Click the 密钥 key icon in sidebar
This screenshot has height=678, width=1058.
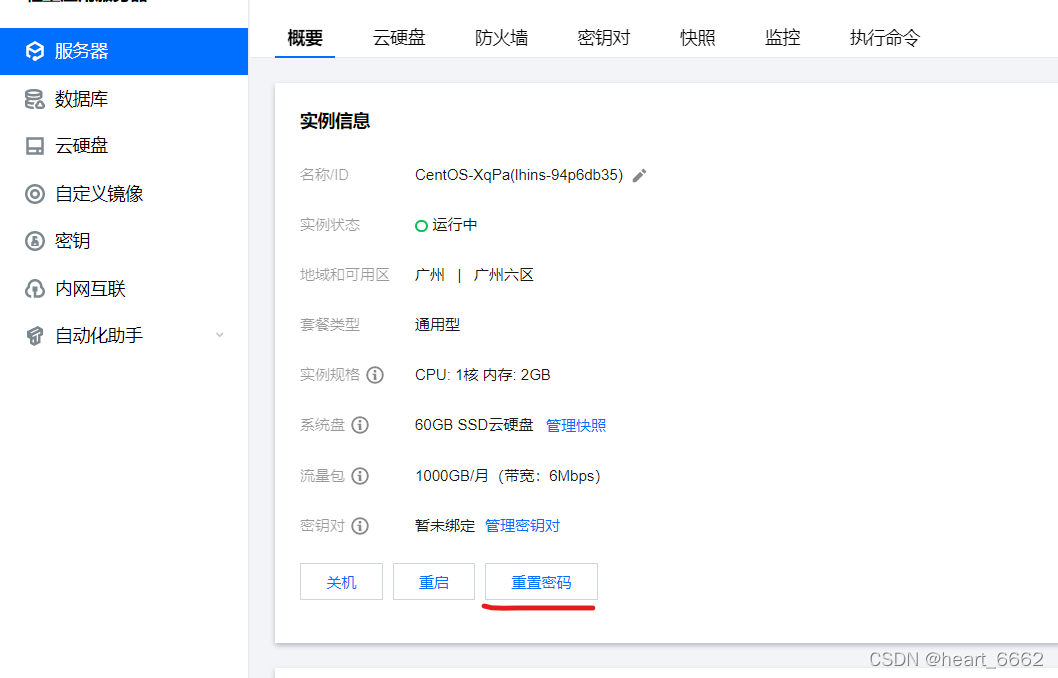click(x=34, y=241)
